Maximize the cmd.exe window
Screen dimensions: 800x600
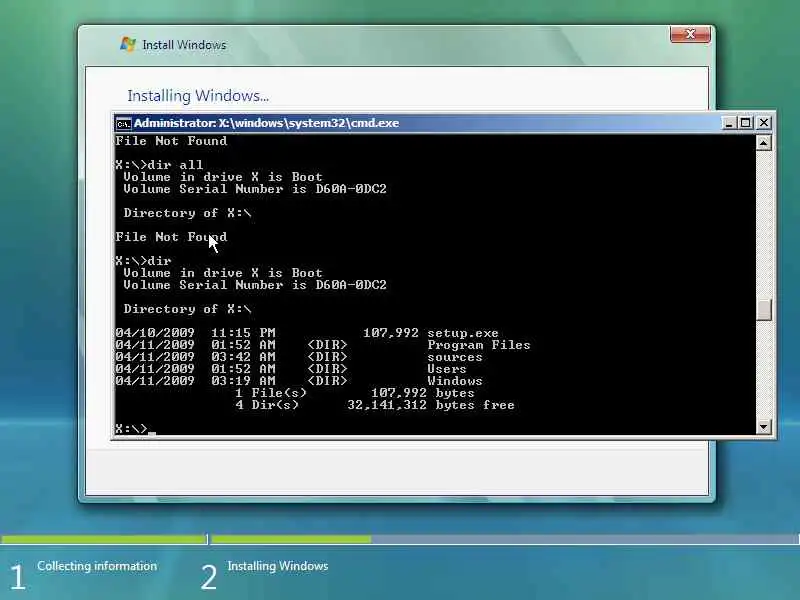tap(746, 123)
